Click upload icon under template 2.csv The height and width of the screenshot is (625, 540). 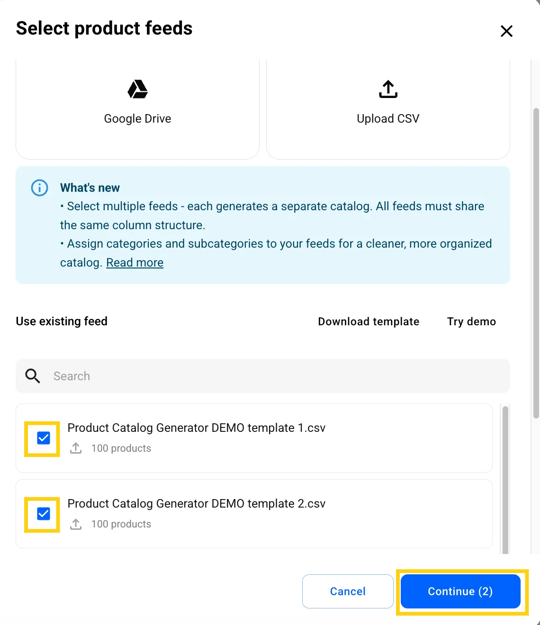(76, 524)
